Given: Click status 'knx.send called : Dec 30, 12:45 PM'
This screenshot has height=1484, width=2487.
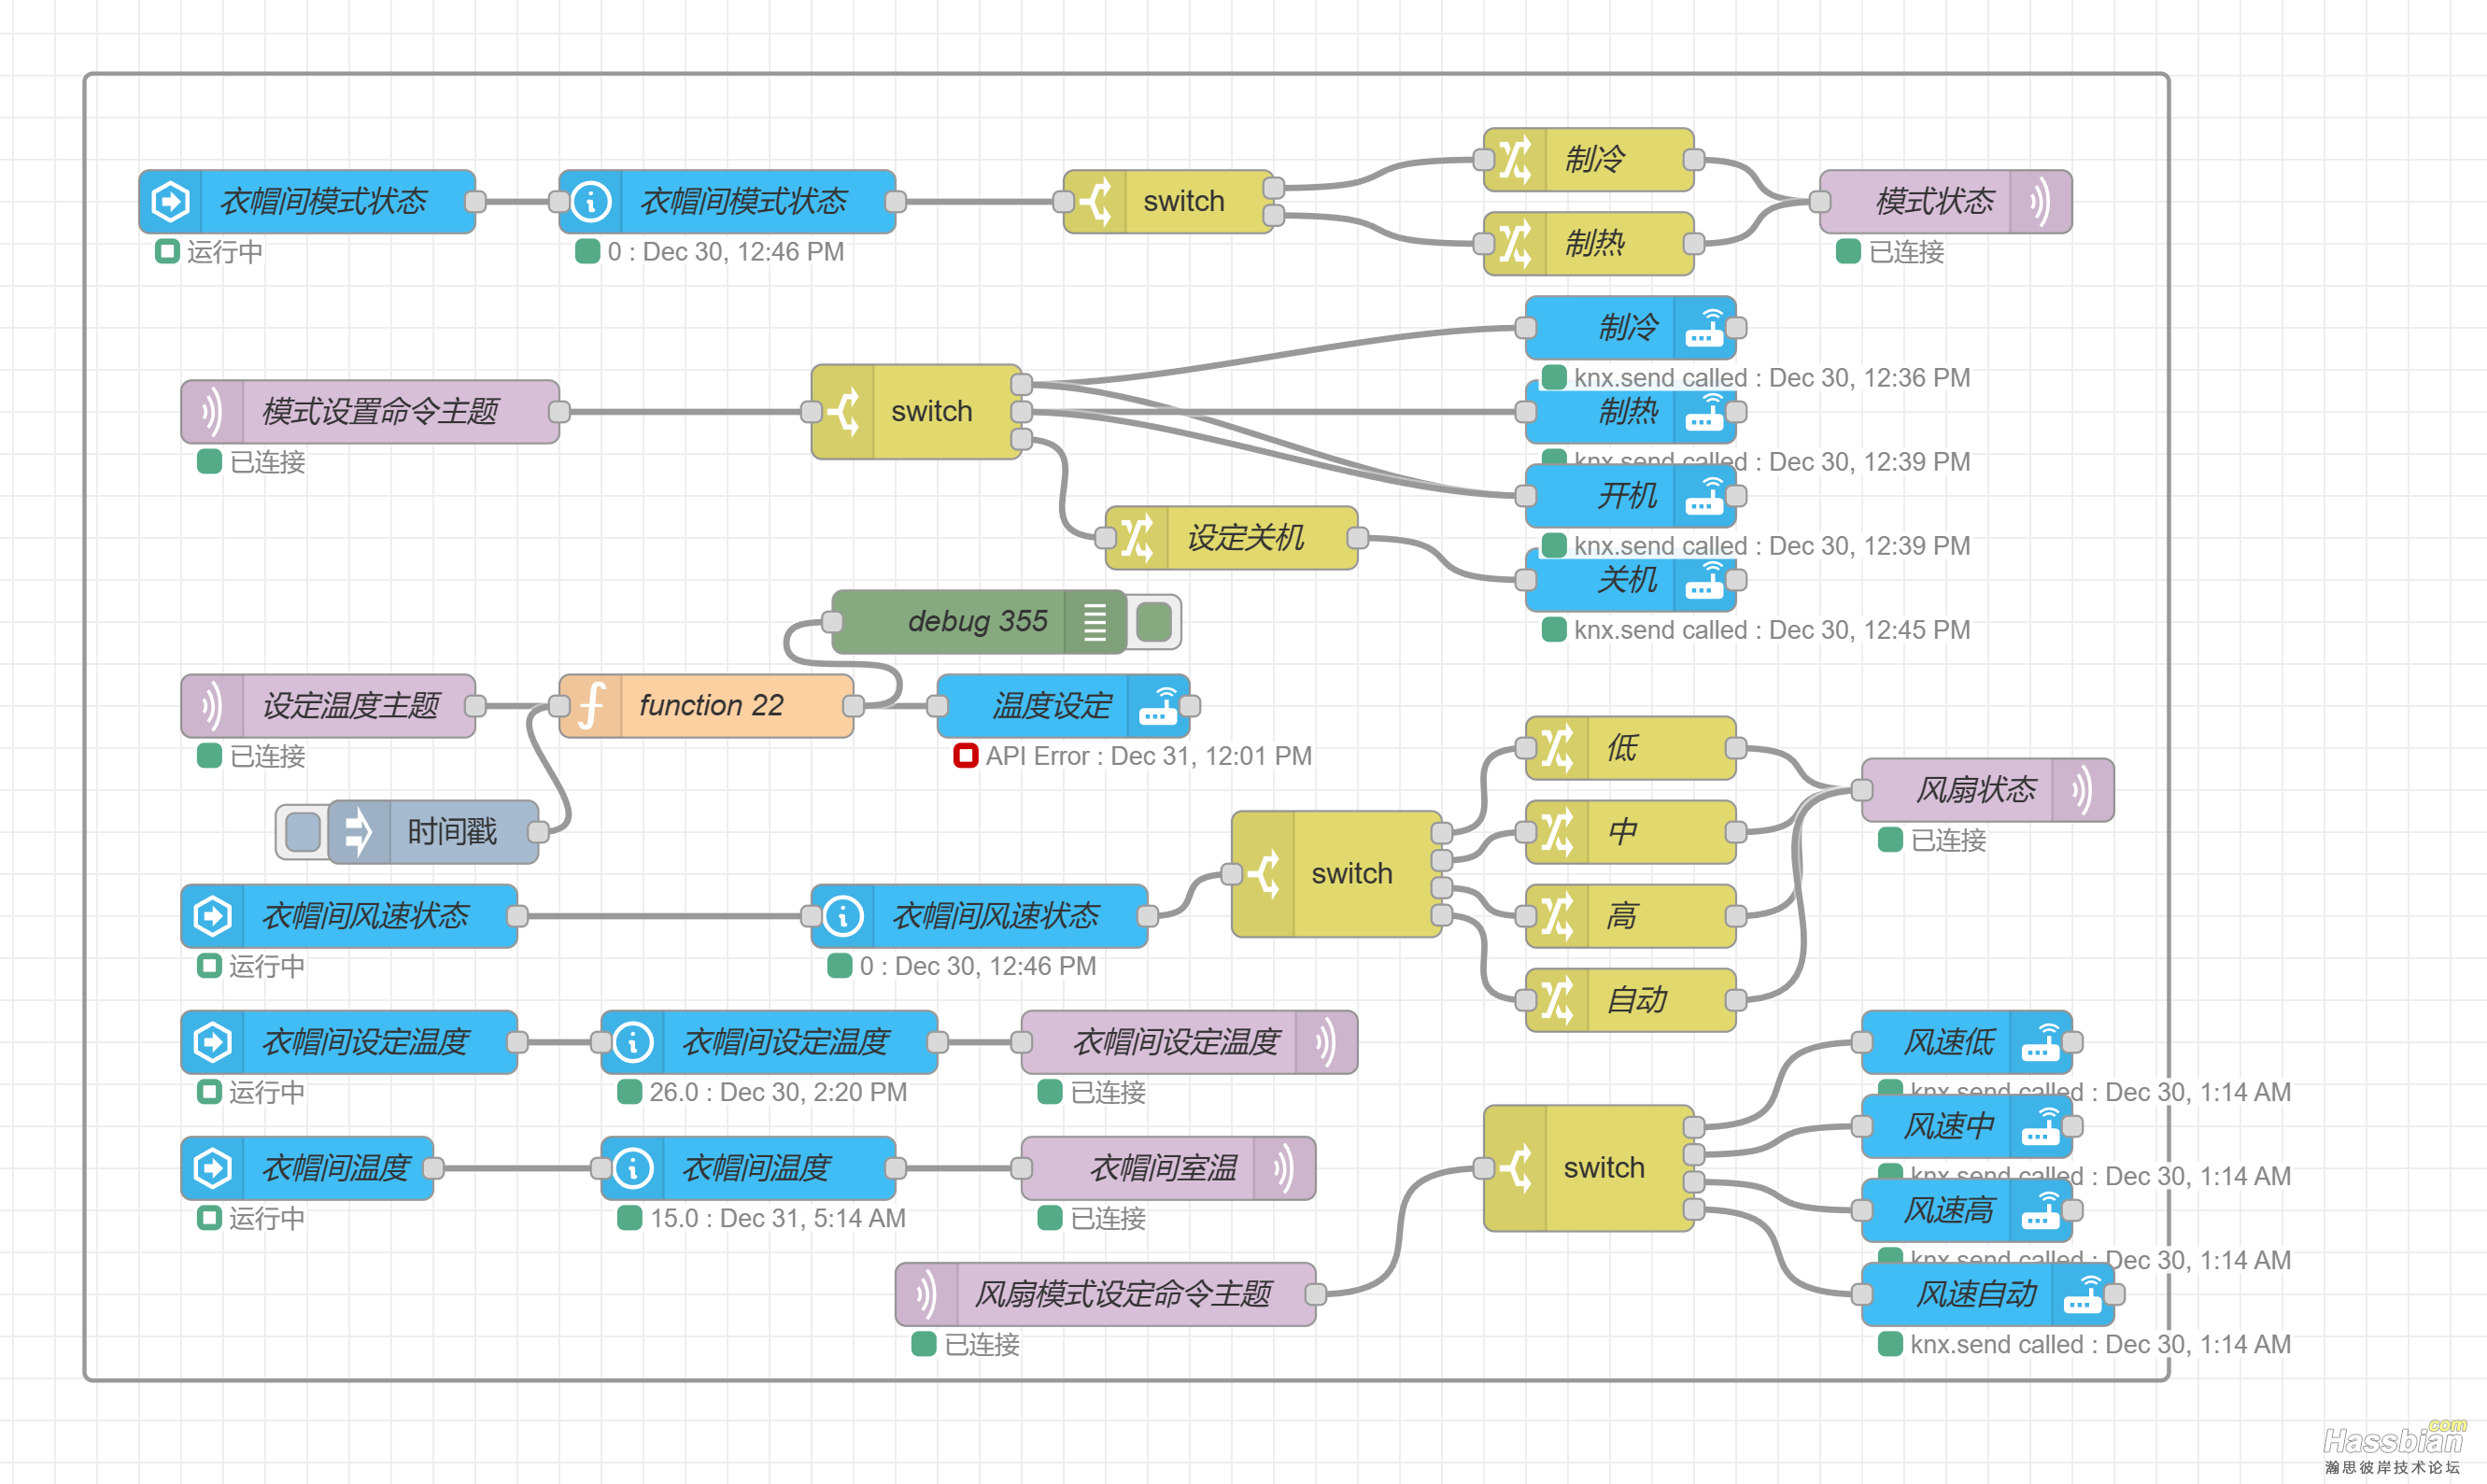Looking at the screenshot, I should pos(1772,630).
